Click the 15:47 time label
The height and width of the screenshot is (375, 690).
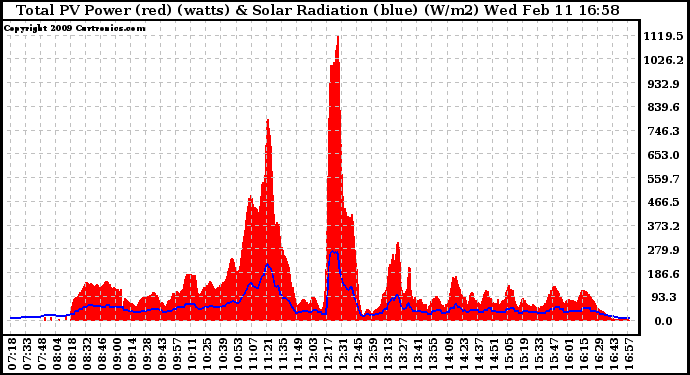(554, 354)
